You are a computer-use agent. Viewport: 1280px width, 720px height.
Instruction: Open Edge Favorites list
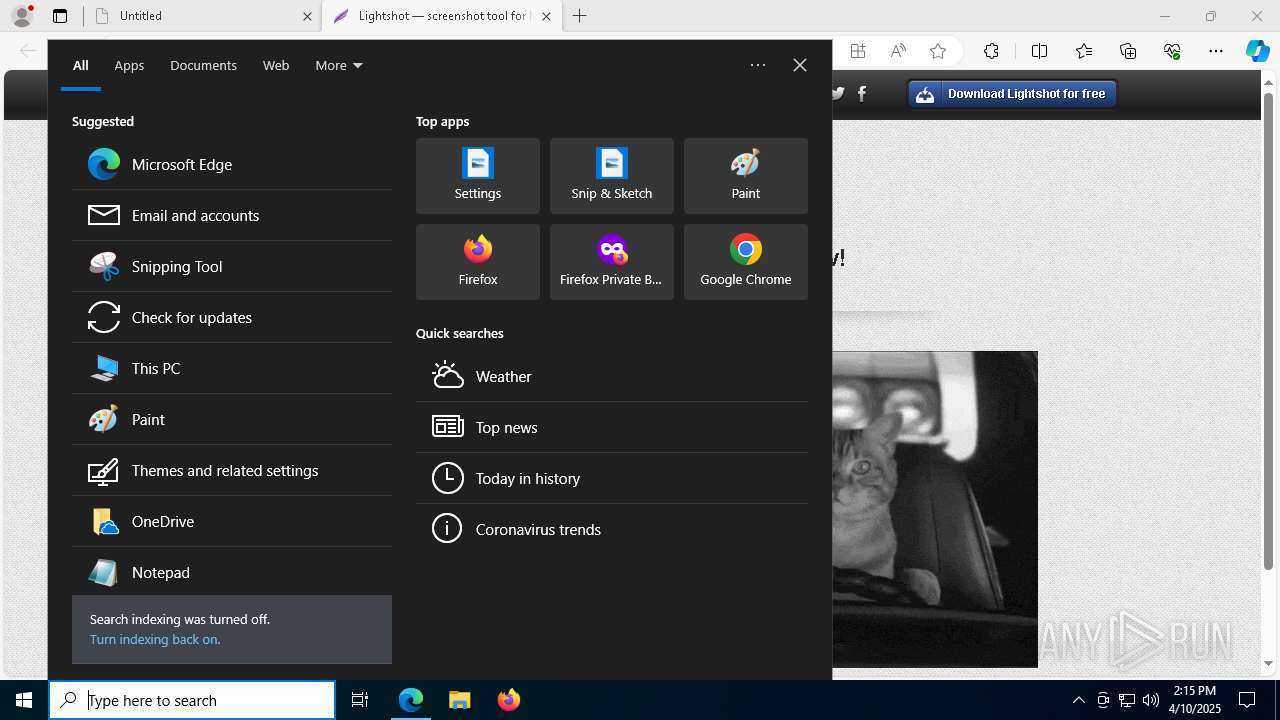(1084, 51)
